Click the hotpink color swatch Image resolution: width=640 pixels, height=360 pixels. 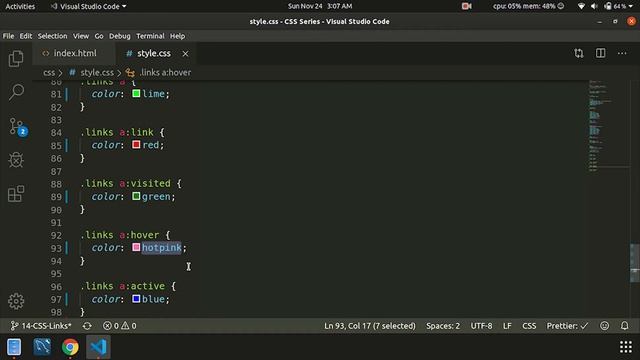coord(136,247)
